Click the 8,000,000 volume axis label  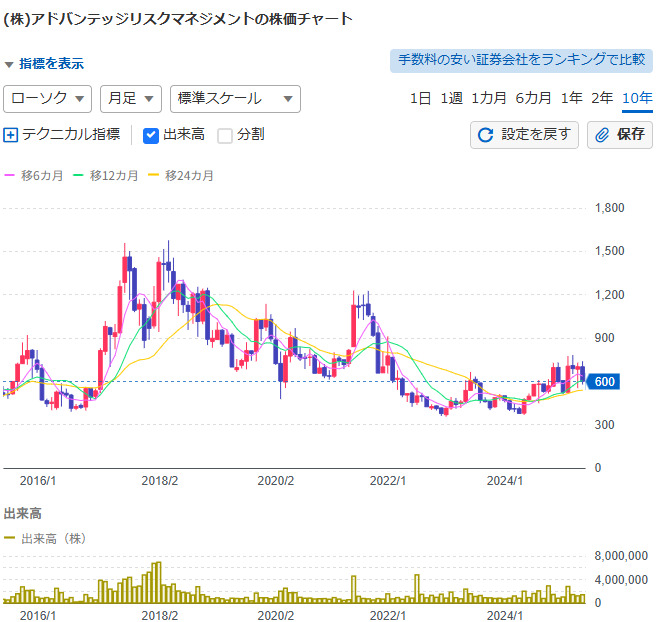pos(621,556)
